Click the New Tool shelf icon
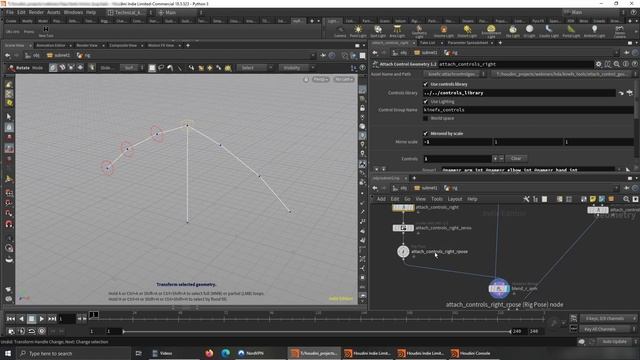This screenshot has width=640, height=360. 46,31
